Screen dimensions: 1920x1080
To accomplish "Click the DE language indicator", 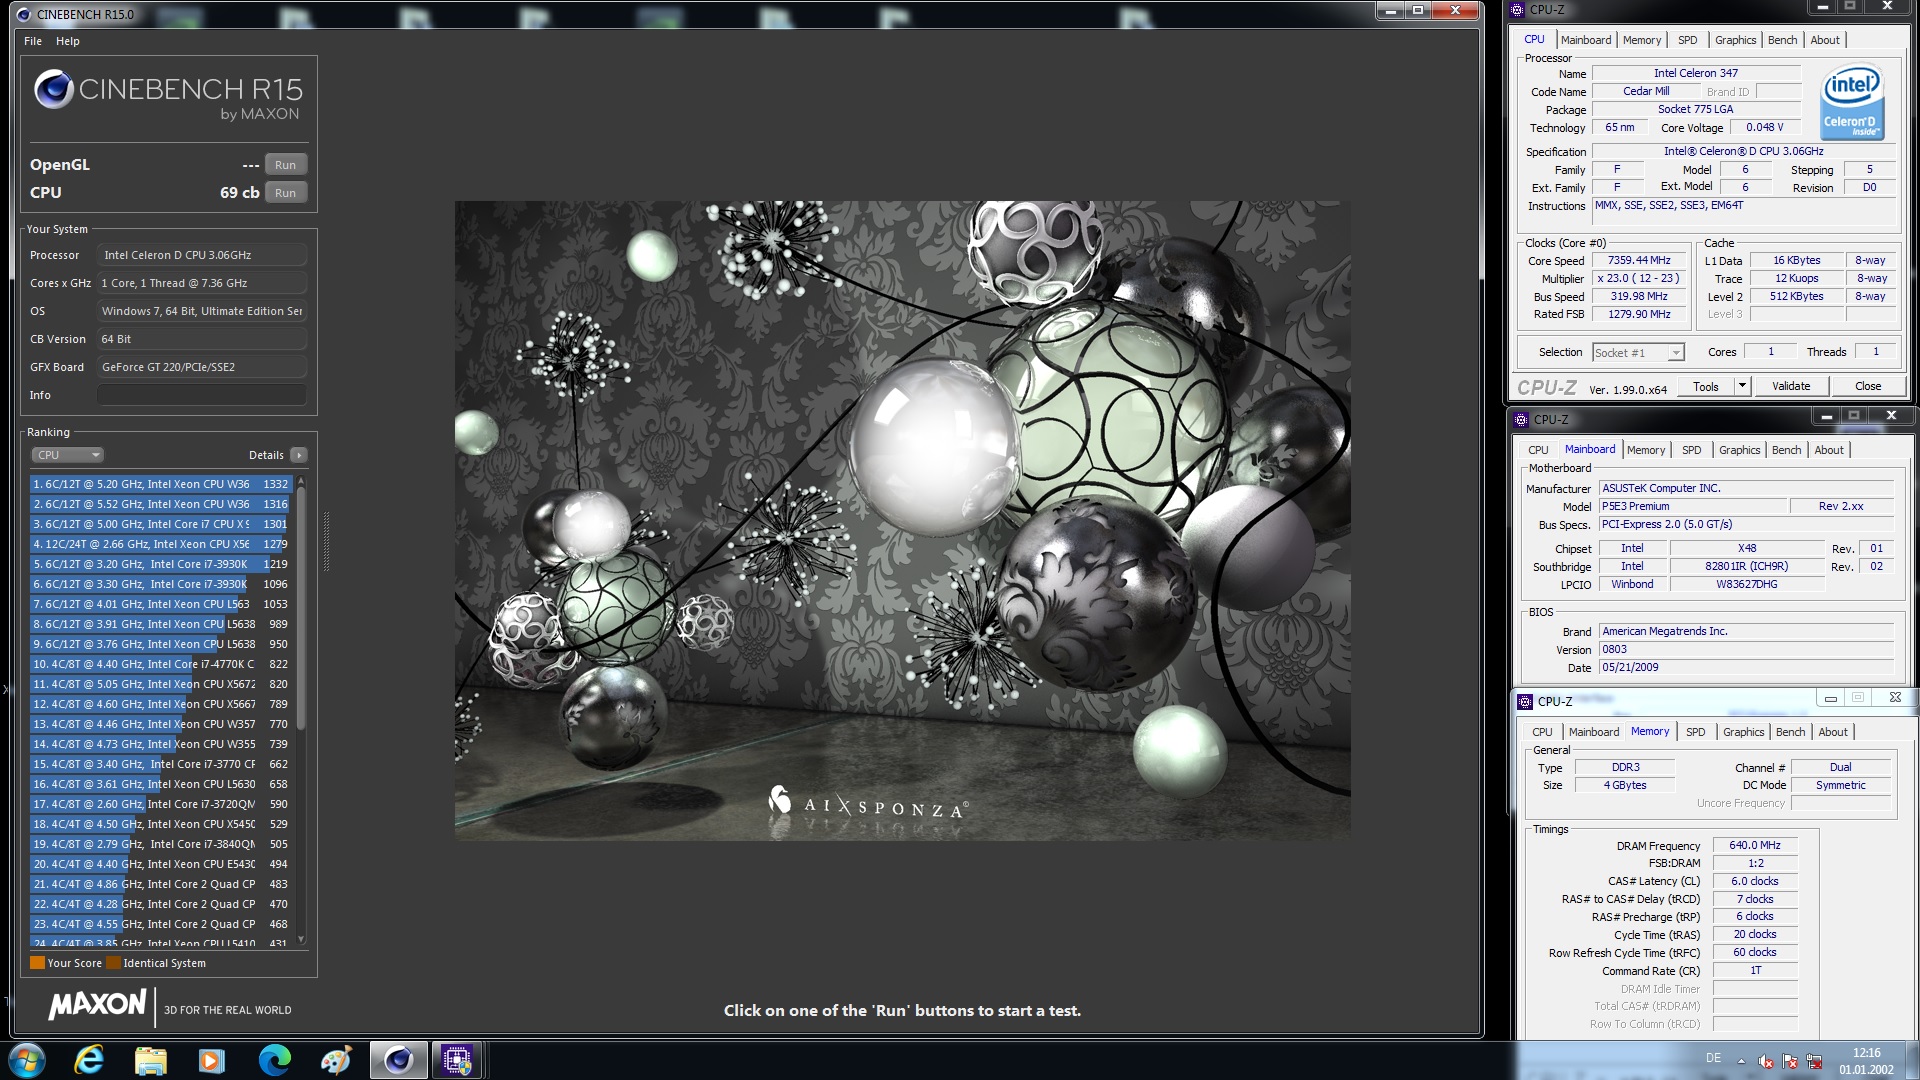I will coord(1713,1058).
